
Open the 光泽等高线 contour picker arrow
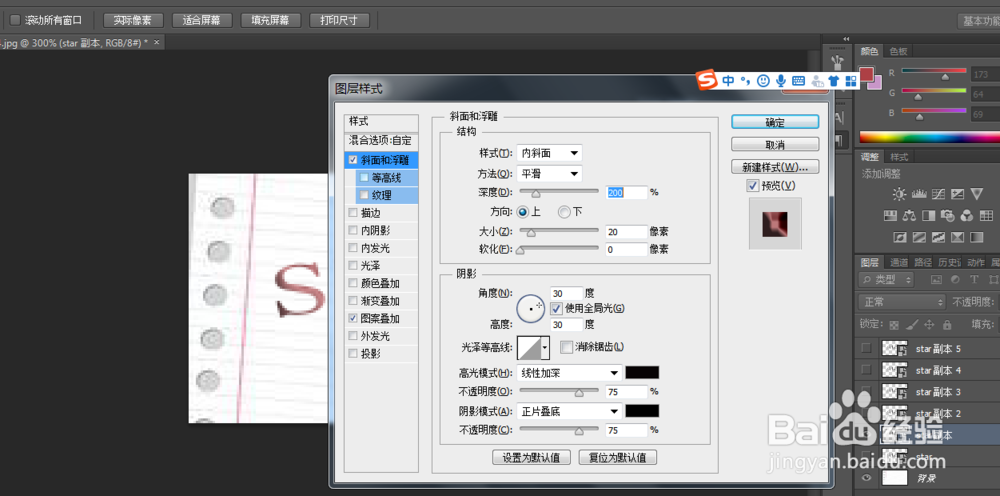point(545,347)
